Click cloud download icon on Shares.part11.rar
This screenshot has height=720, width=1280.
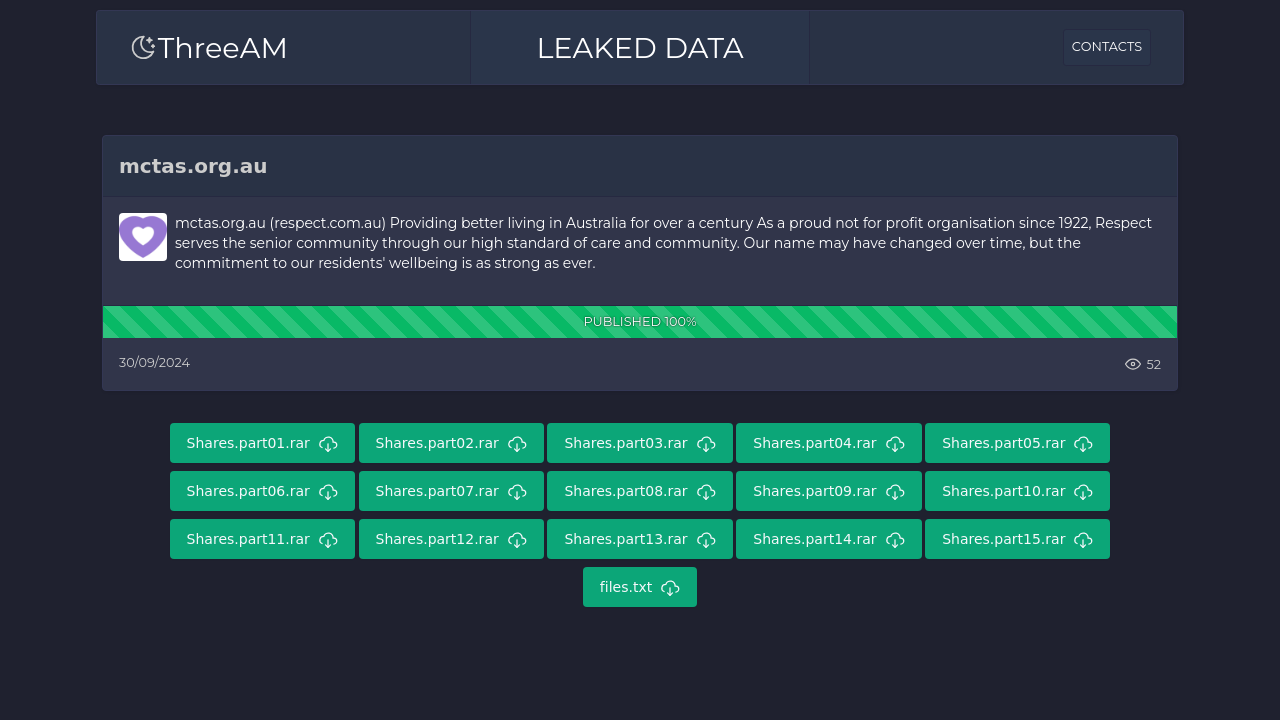[328, 540]
